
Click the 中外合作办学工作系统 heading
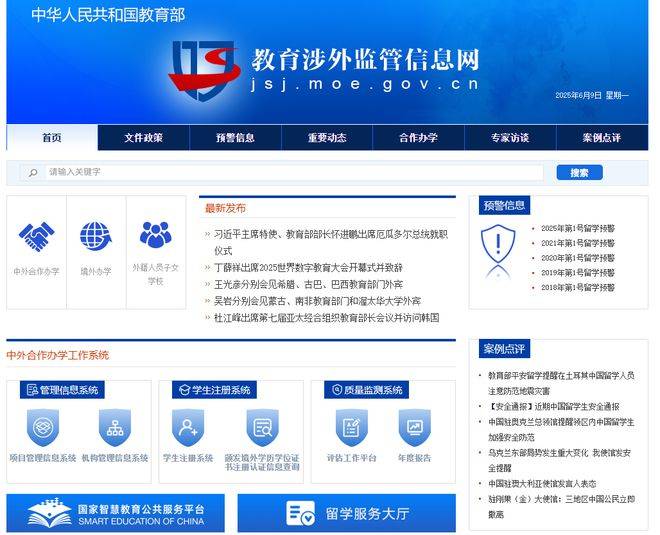point(58,355)
